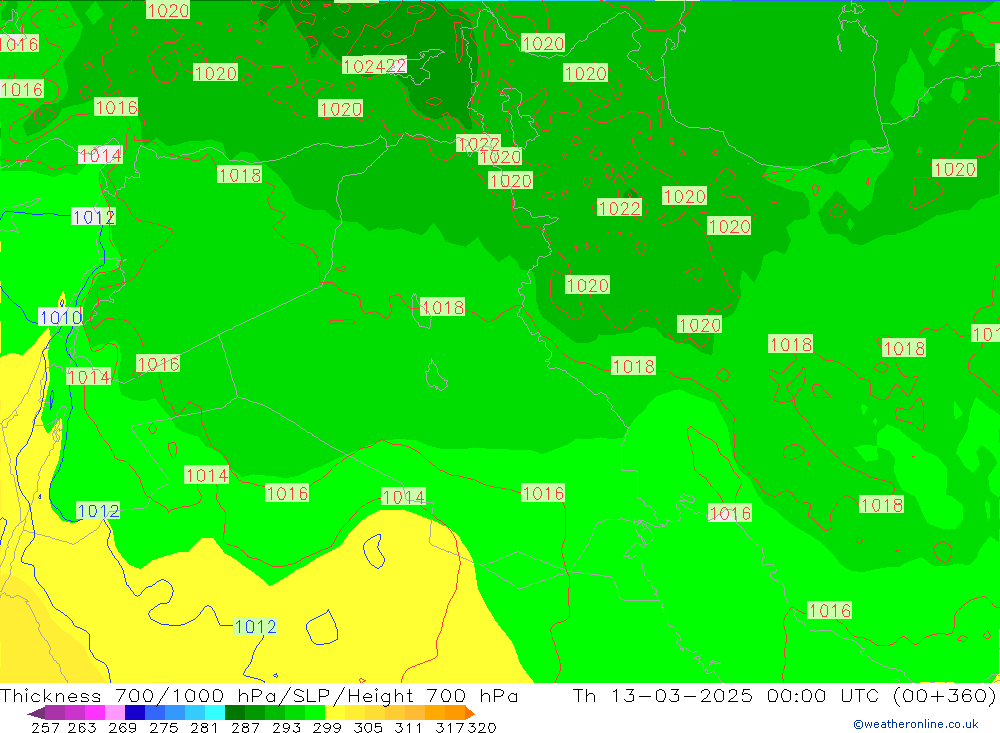Click the legend value 275
The image size is (1000, 733).
(163, 727)
